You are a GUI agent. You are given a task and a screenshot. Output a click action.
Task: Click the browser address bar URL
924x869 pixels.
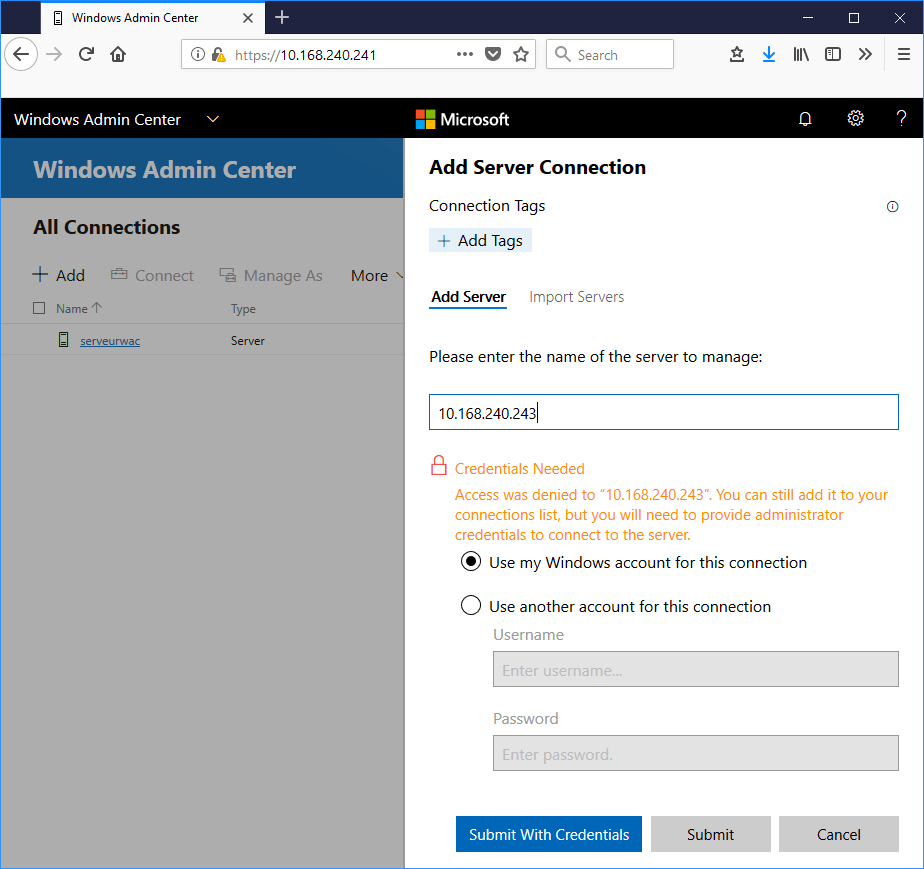305,55
